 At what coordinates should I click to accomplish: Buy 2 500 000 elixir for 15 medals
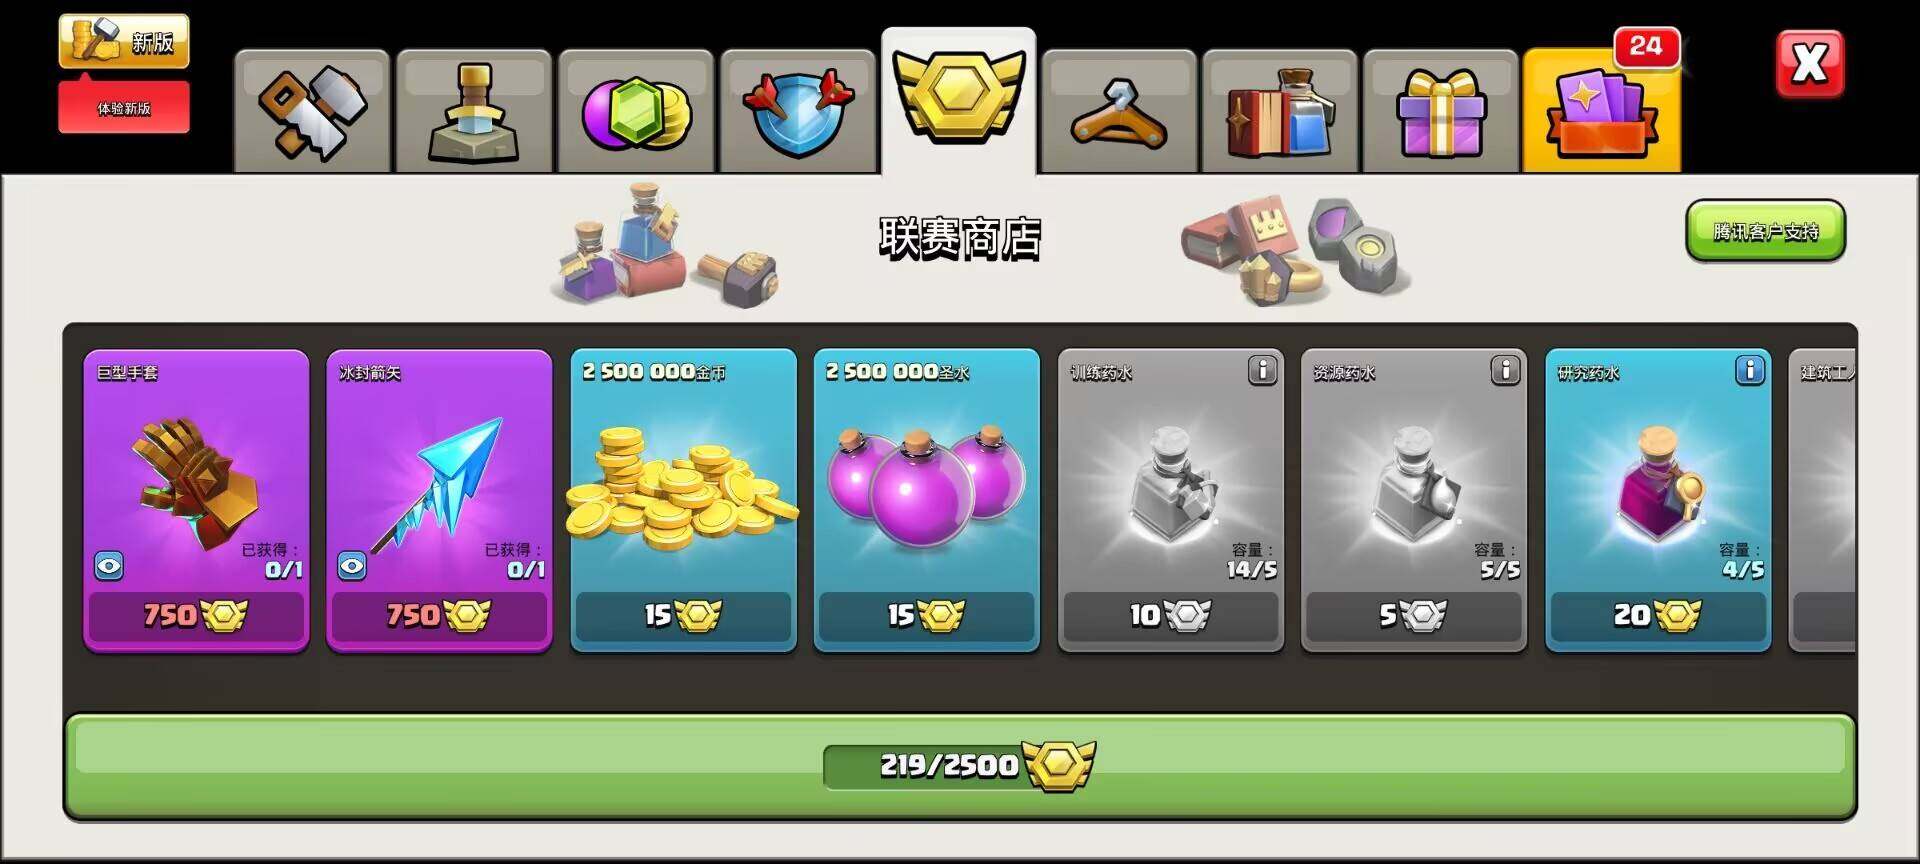click(x=926, y=615)
